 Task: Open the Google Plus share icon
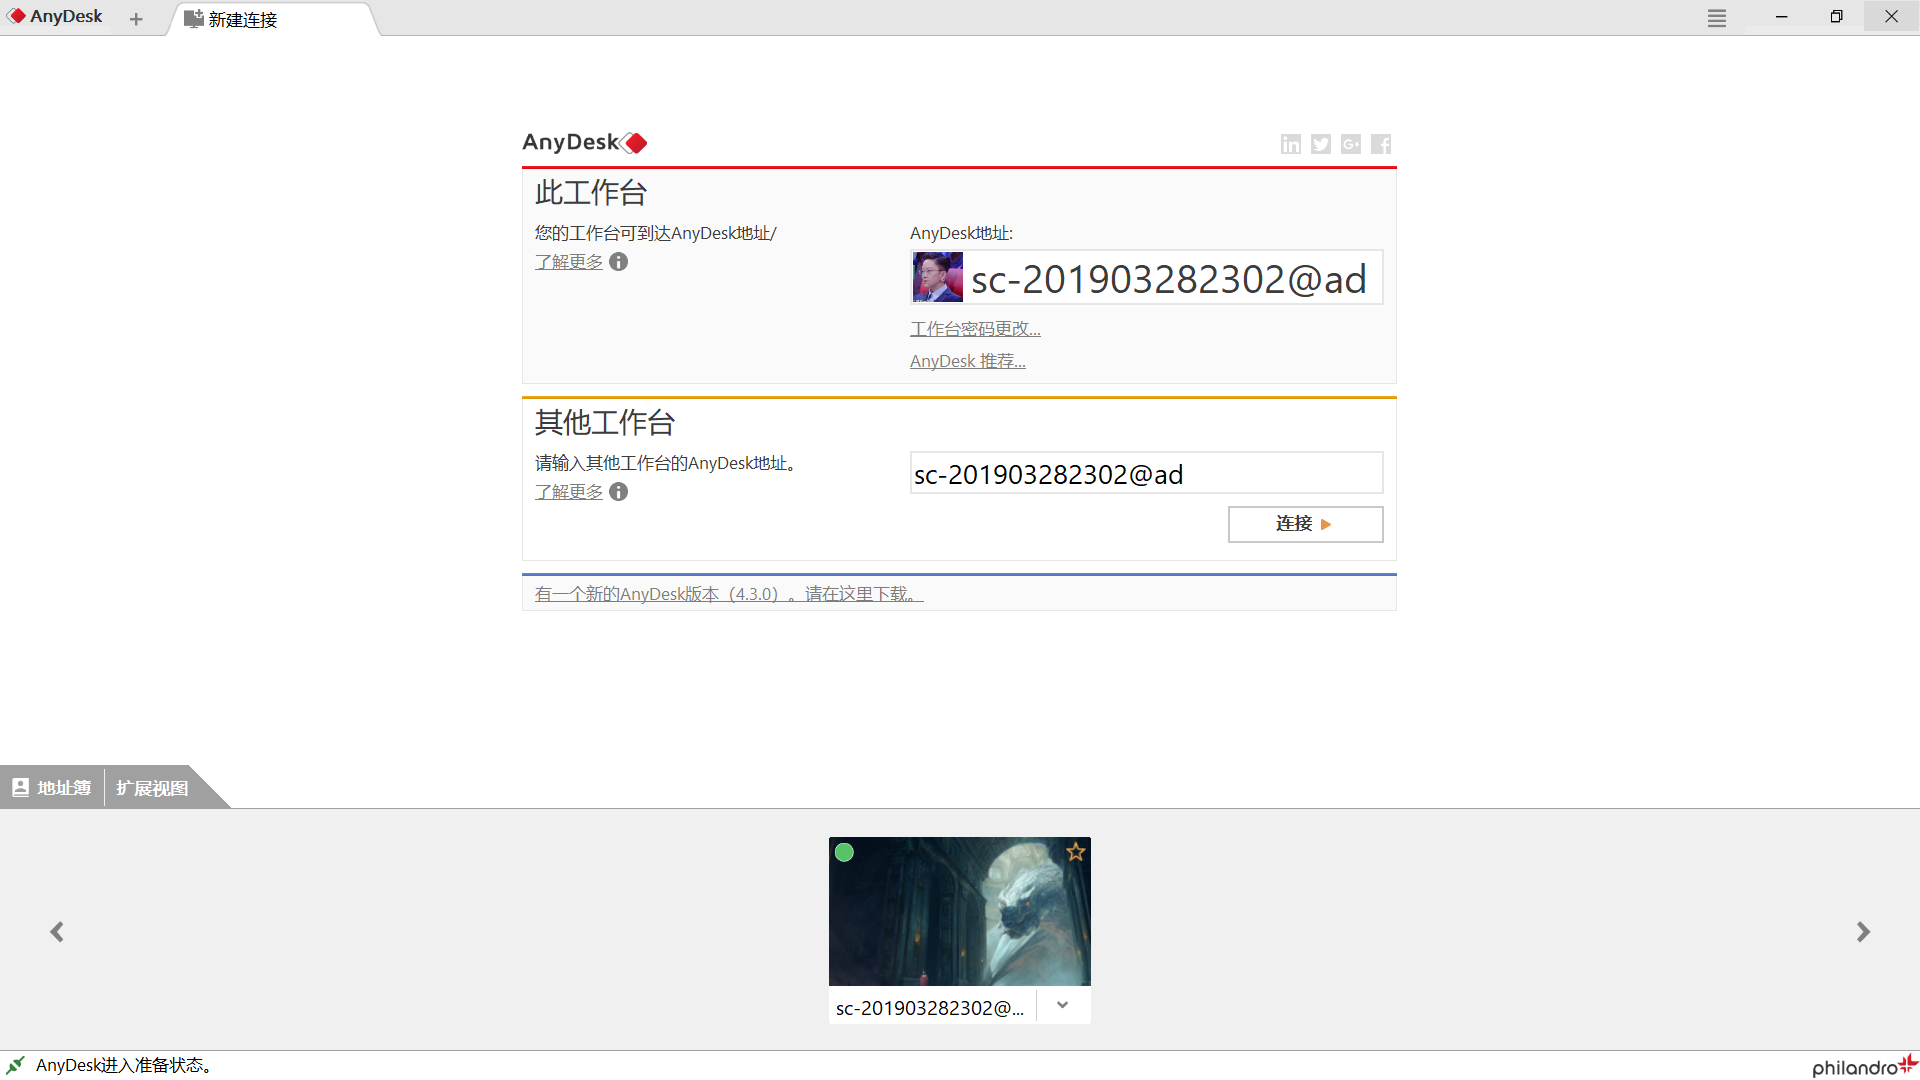click(1351, 144)
